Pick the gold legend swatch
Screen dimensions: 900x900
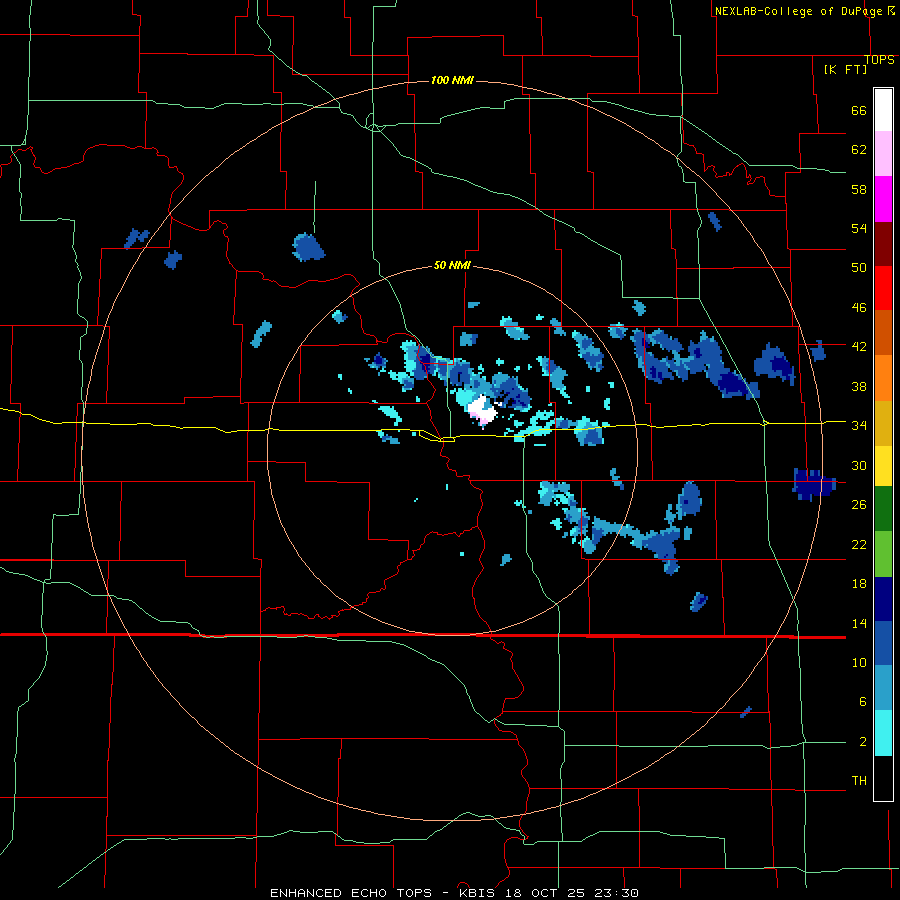click(x=883, y=423)
